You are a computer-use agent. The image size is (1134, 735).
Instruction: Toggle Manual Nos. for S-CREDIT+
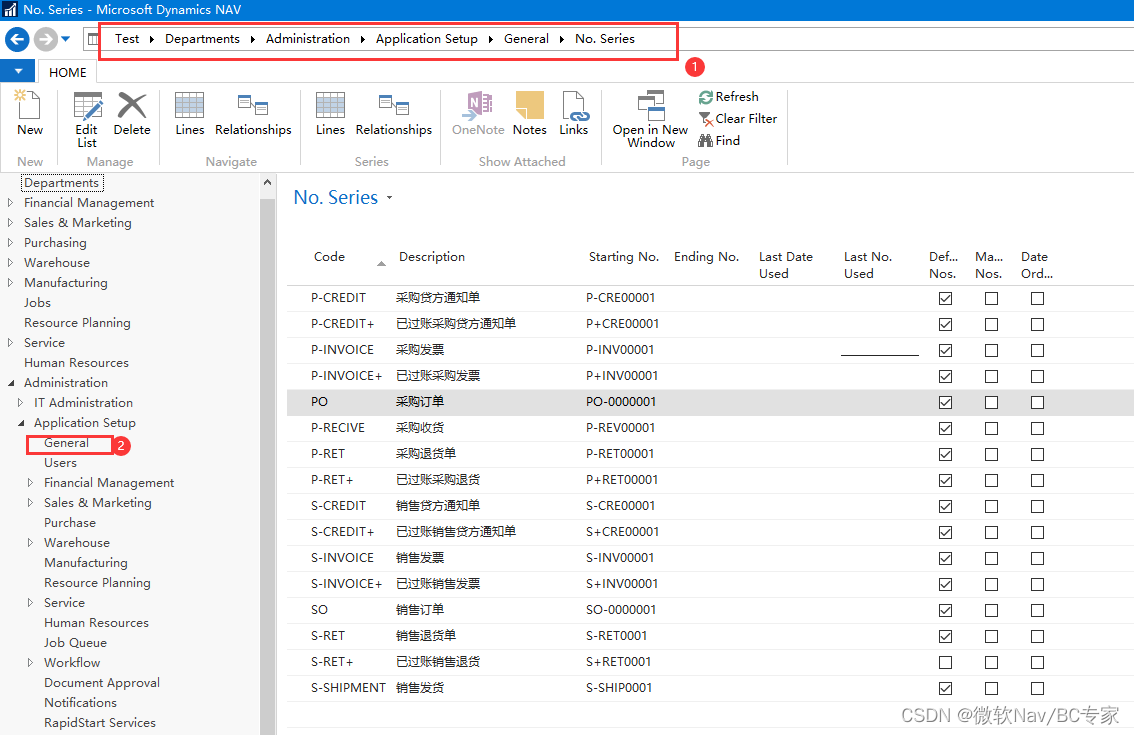[992, 532]
